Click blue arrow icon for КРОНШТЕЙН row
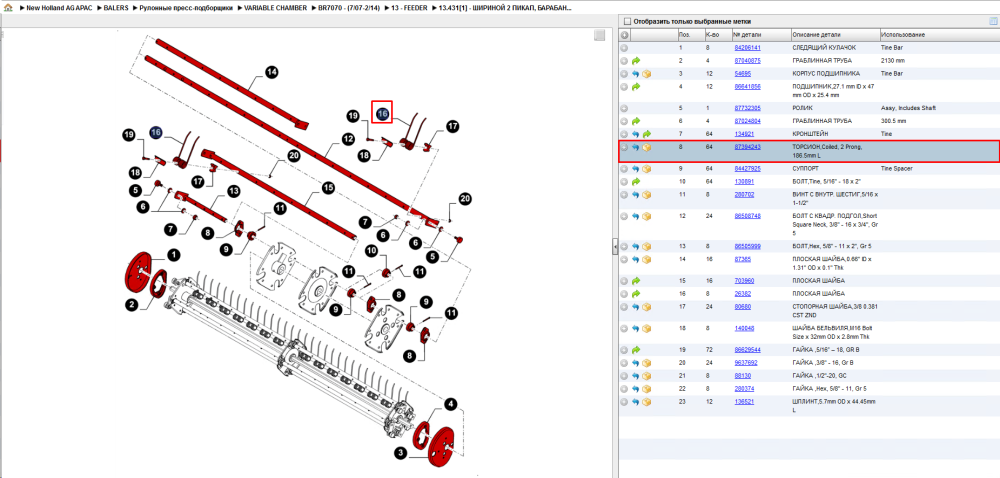Image resolution: width=1000 pixels, height=478 pixels. click(636, 134)
